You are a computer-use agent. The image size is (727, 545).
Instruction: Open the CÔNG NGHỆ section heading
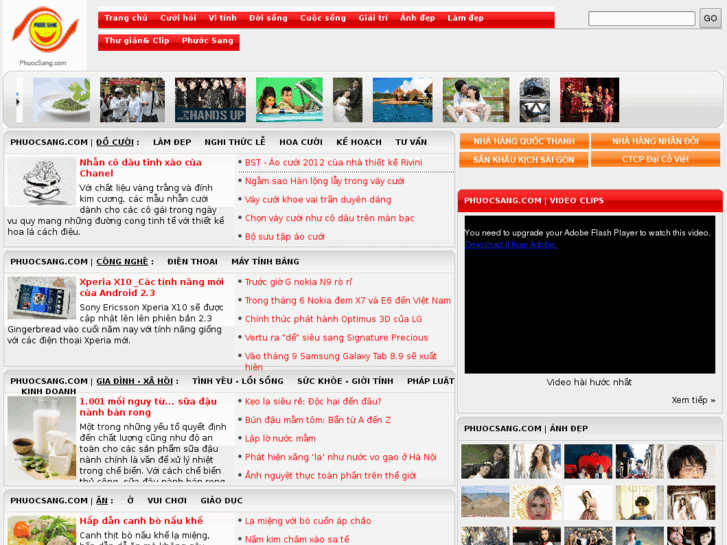click(122, 262)
